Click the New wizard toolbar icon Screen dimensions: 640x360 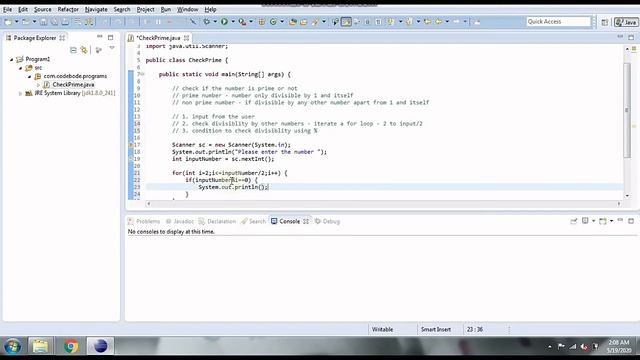point(8,22)
